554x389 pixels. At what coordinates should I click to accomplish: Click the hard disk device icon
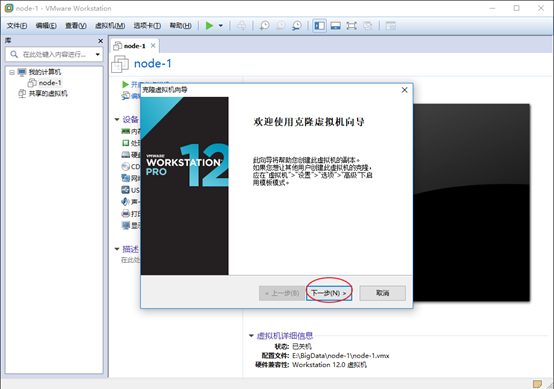pyautogui.click(x=125, y=154)
